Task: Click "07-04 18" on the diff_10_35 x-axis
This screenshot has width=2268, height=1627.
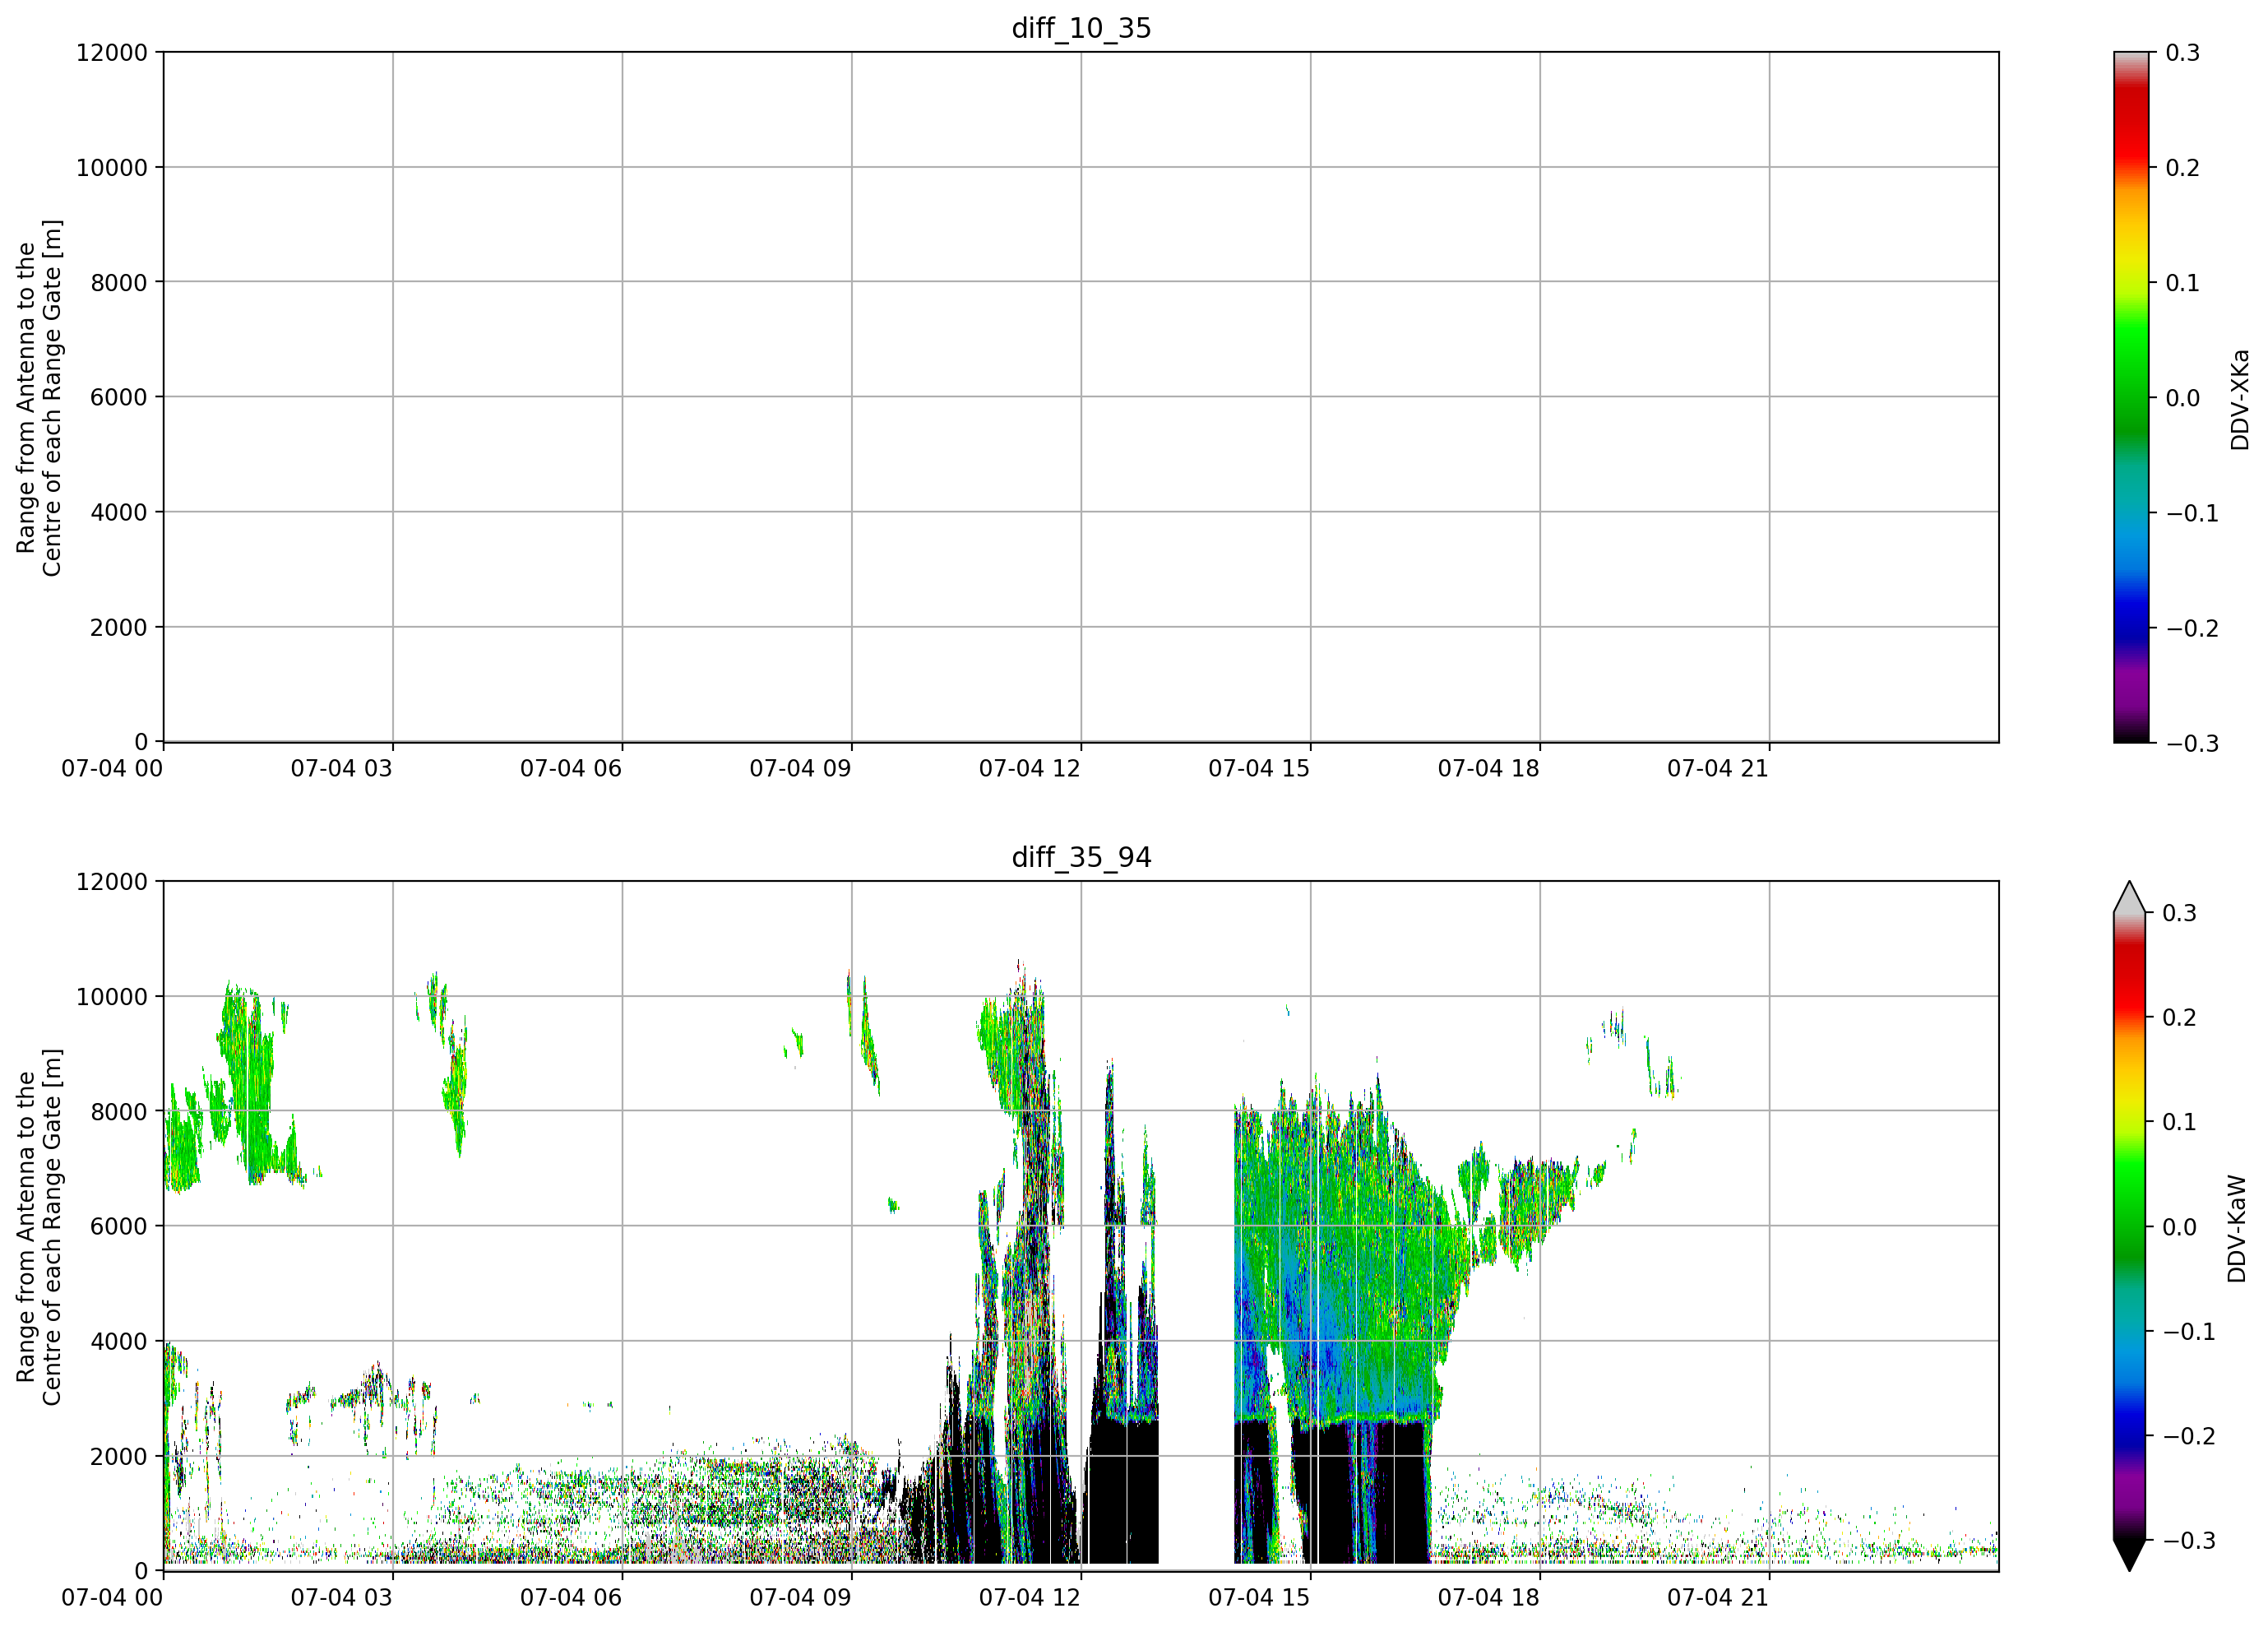Action: (x=1489, y=768)
